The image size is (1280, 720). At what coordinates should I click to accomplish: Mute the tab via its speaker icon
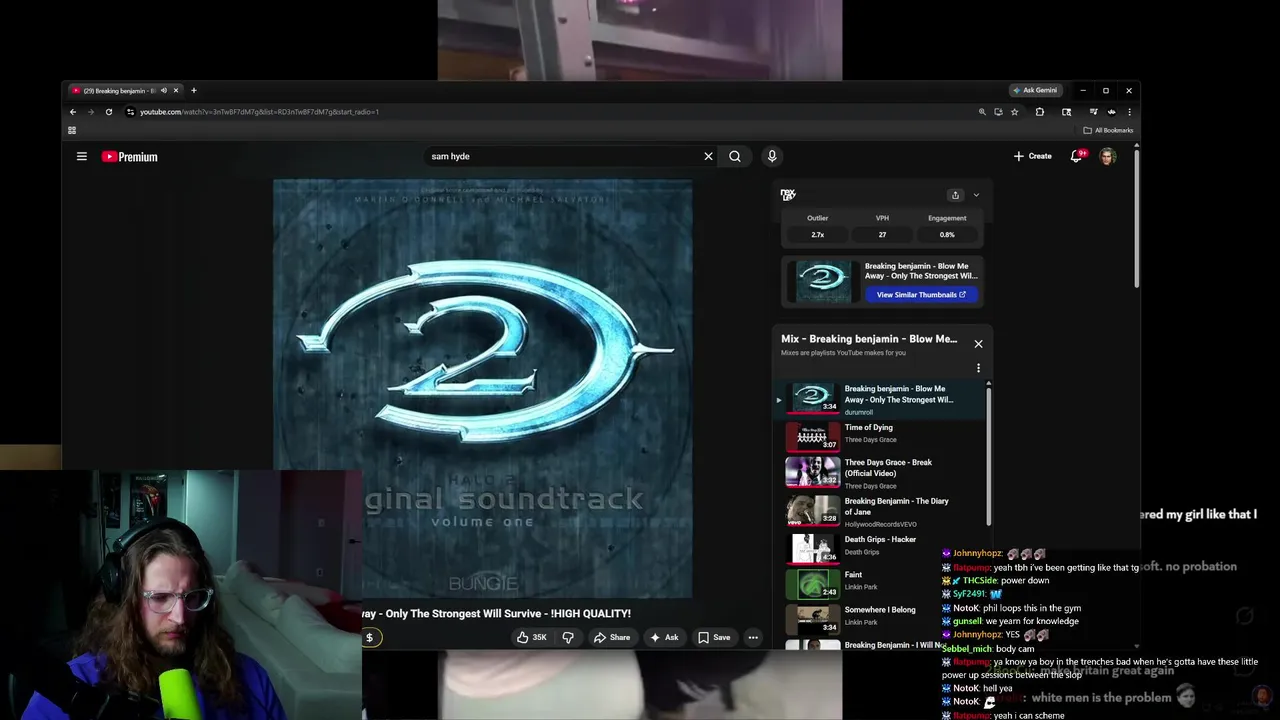coord(164,91)
